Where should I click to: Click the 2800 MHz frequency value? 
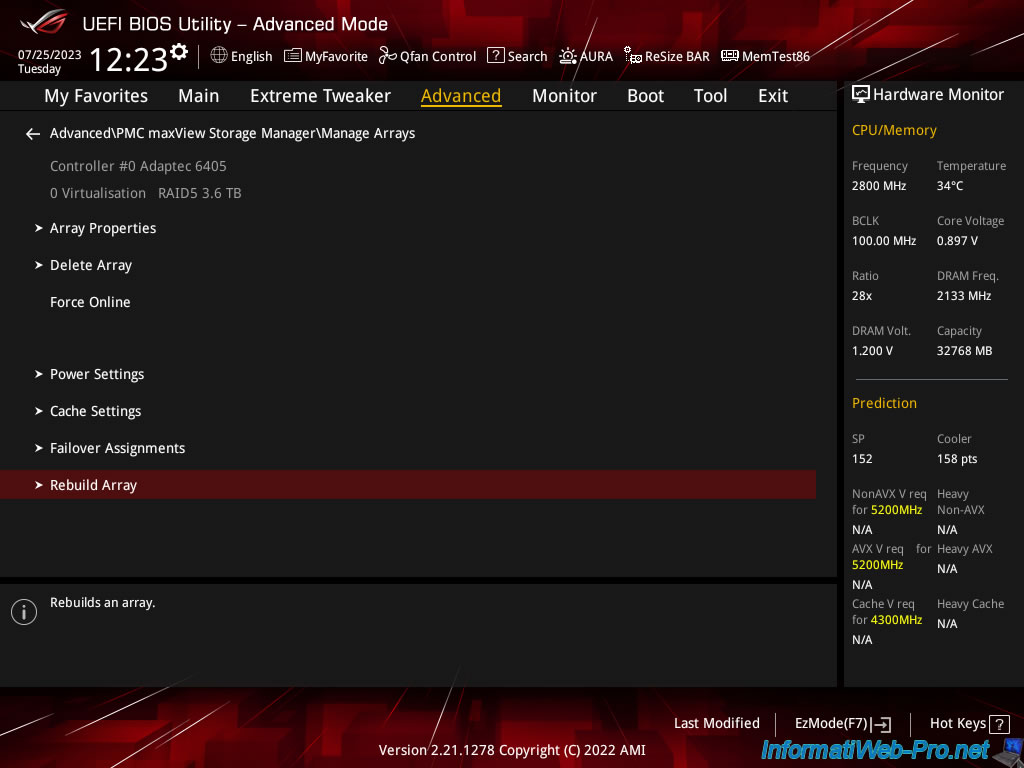click(879, 186)
